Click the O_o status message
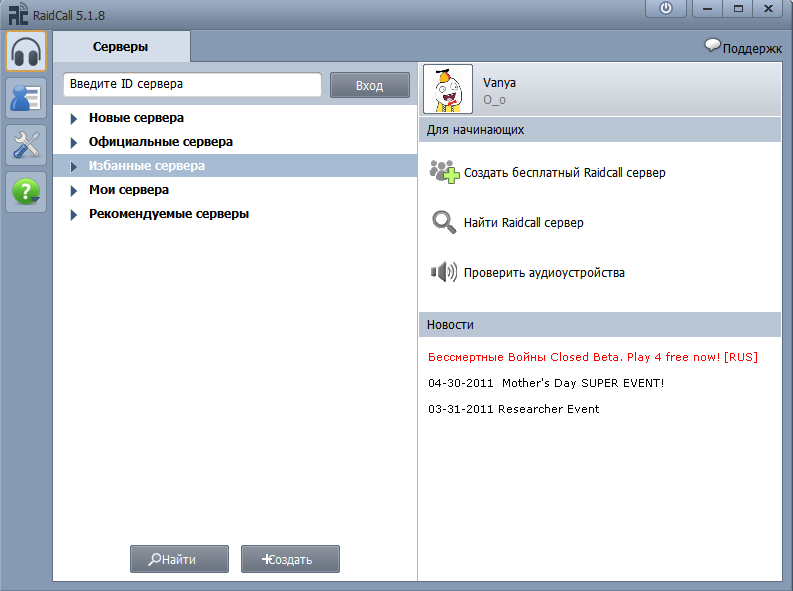 tap(494, 100)
